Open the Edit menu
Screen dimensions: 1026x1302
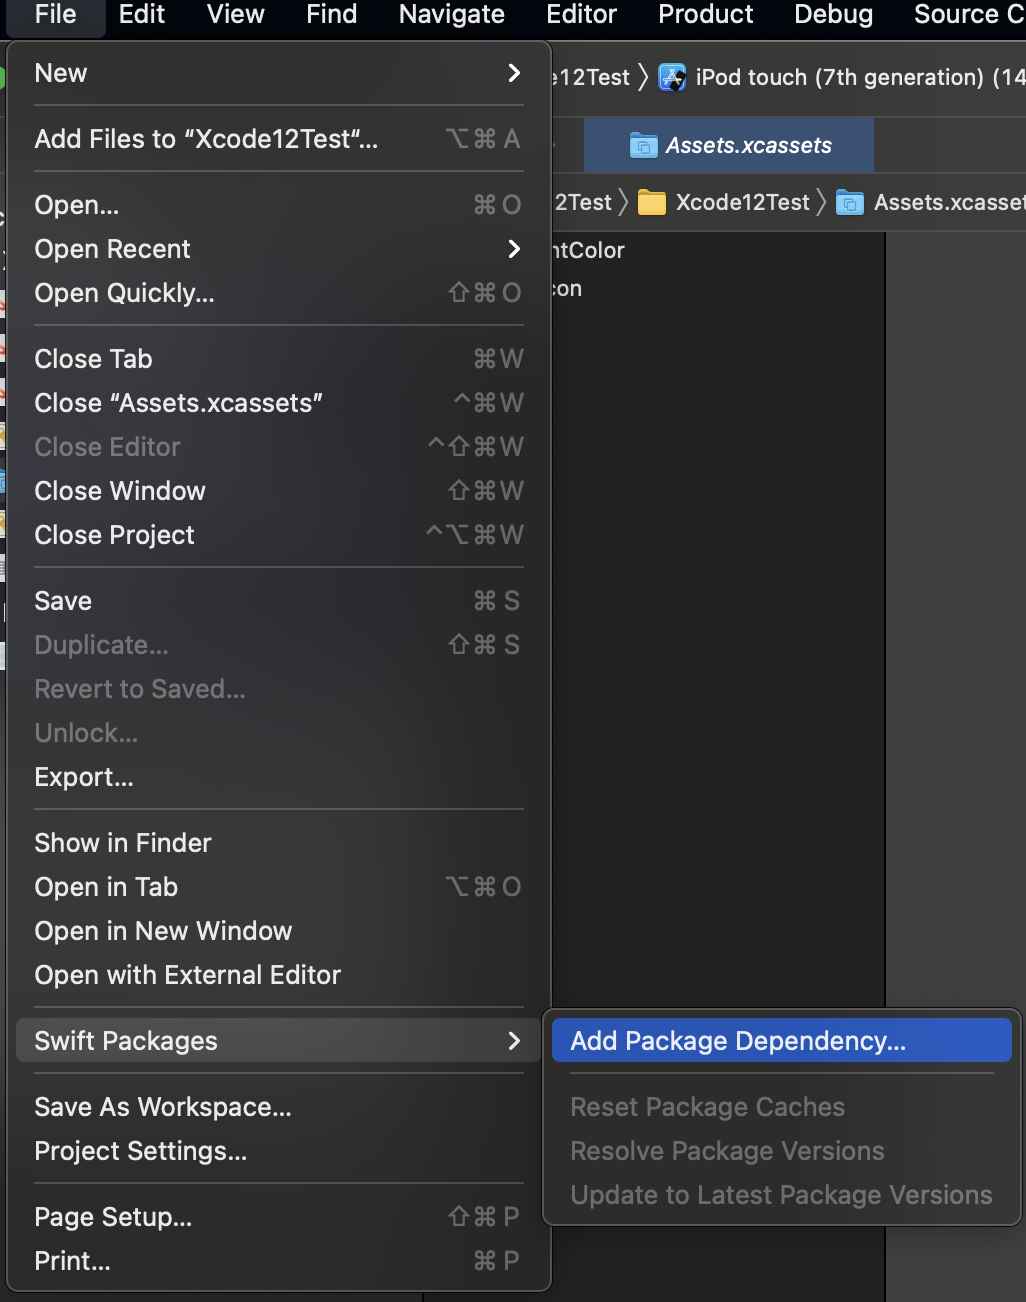coord(142,15)
